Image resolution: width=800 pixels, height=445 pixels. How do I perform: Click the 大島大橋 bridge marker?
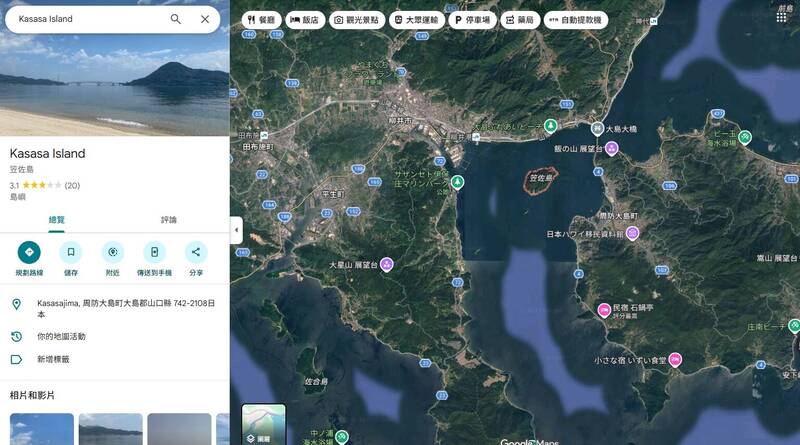tap(597, 129)
